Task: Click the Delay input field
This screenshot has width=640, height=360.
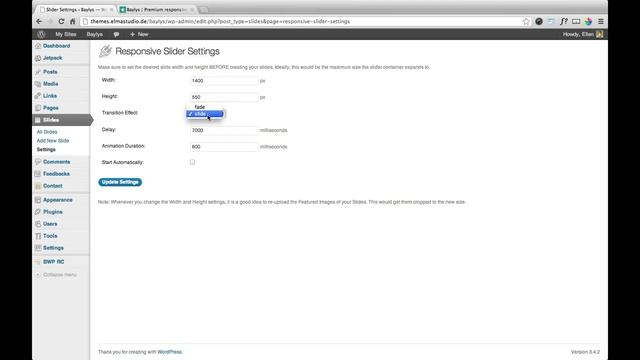Action: click(x=224, y=130)
